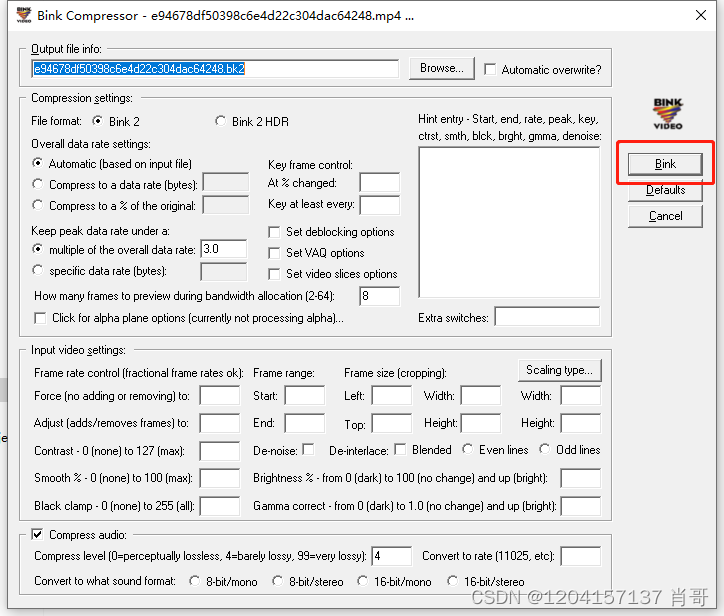The height and width of the screenshot is (616, 724).
Task: Choose Automatic data rate option
Action: coord(38,163)
